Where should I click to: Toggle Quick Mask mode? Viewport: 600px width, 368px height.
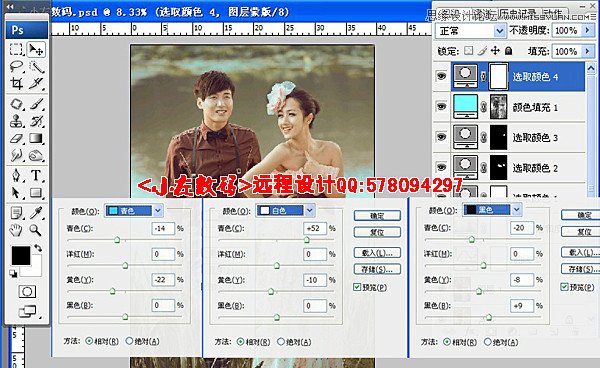pyautogui.click(x=27, y=292)
